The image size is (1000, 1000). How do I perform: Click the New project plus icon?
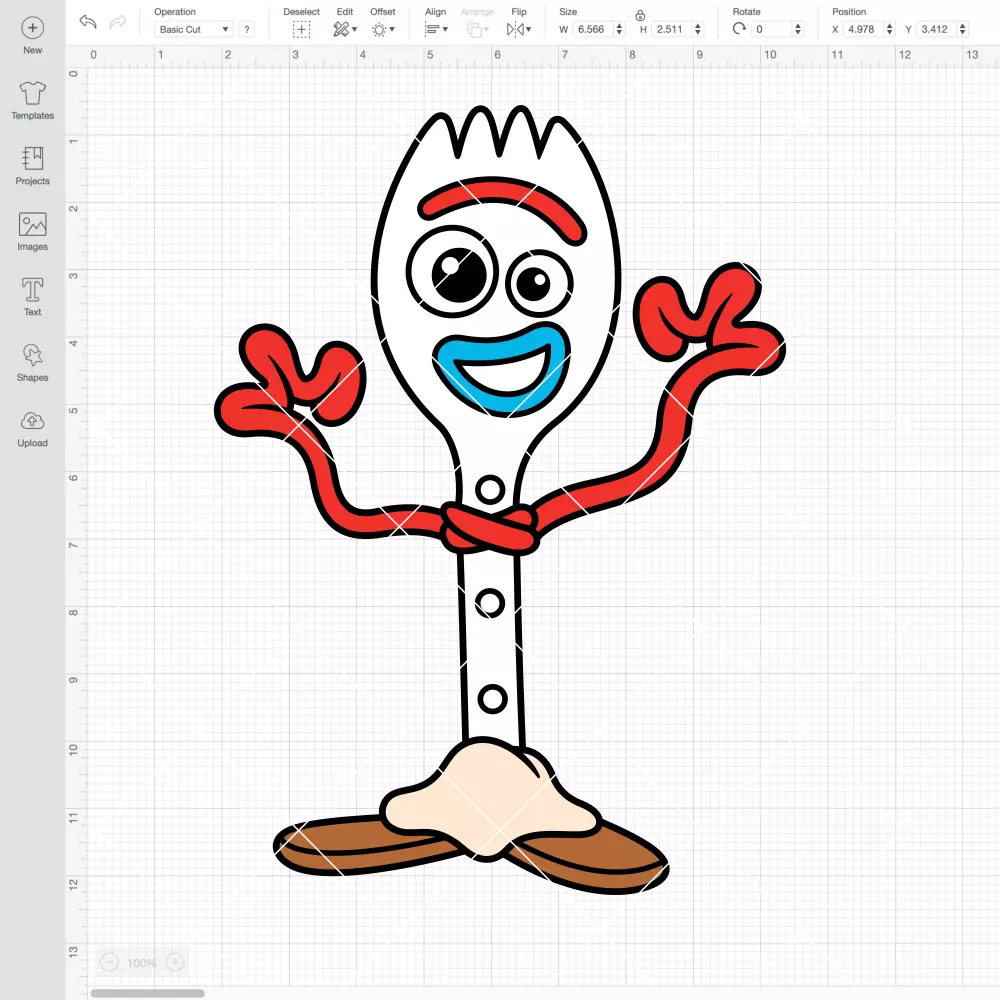(x=33, y=28)
